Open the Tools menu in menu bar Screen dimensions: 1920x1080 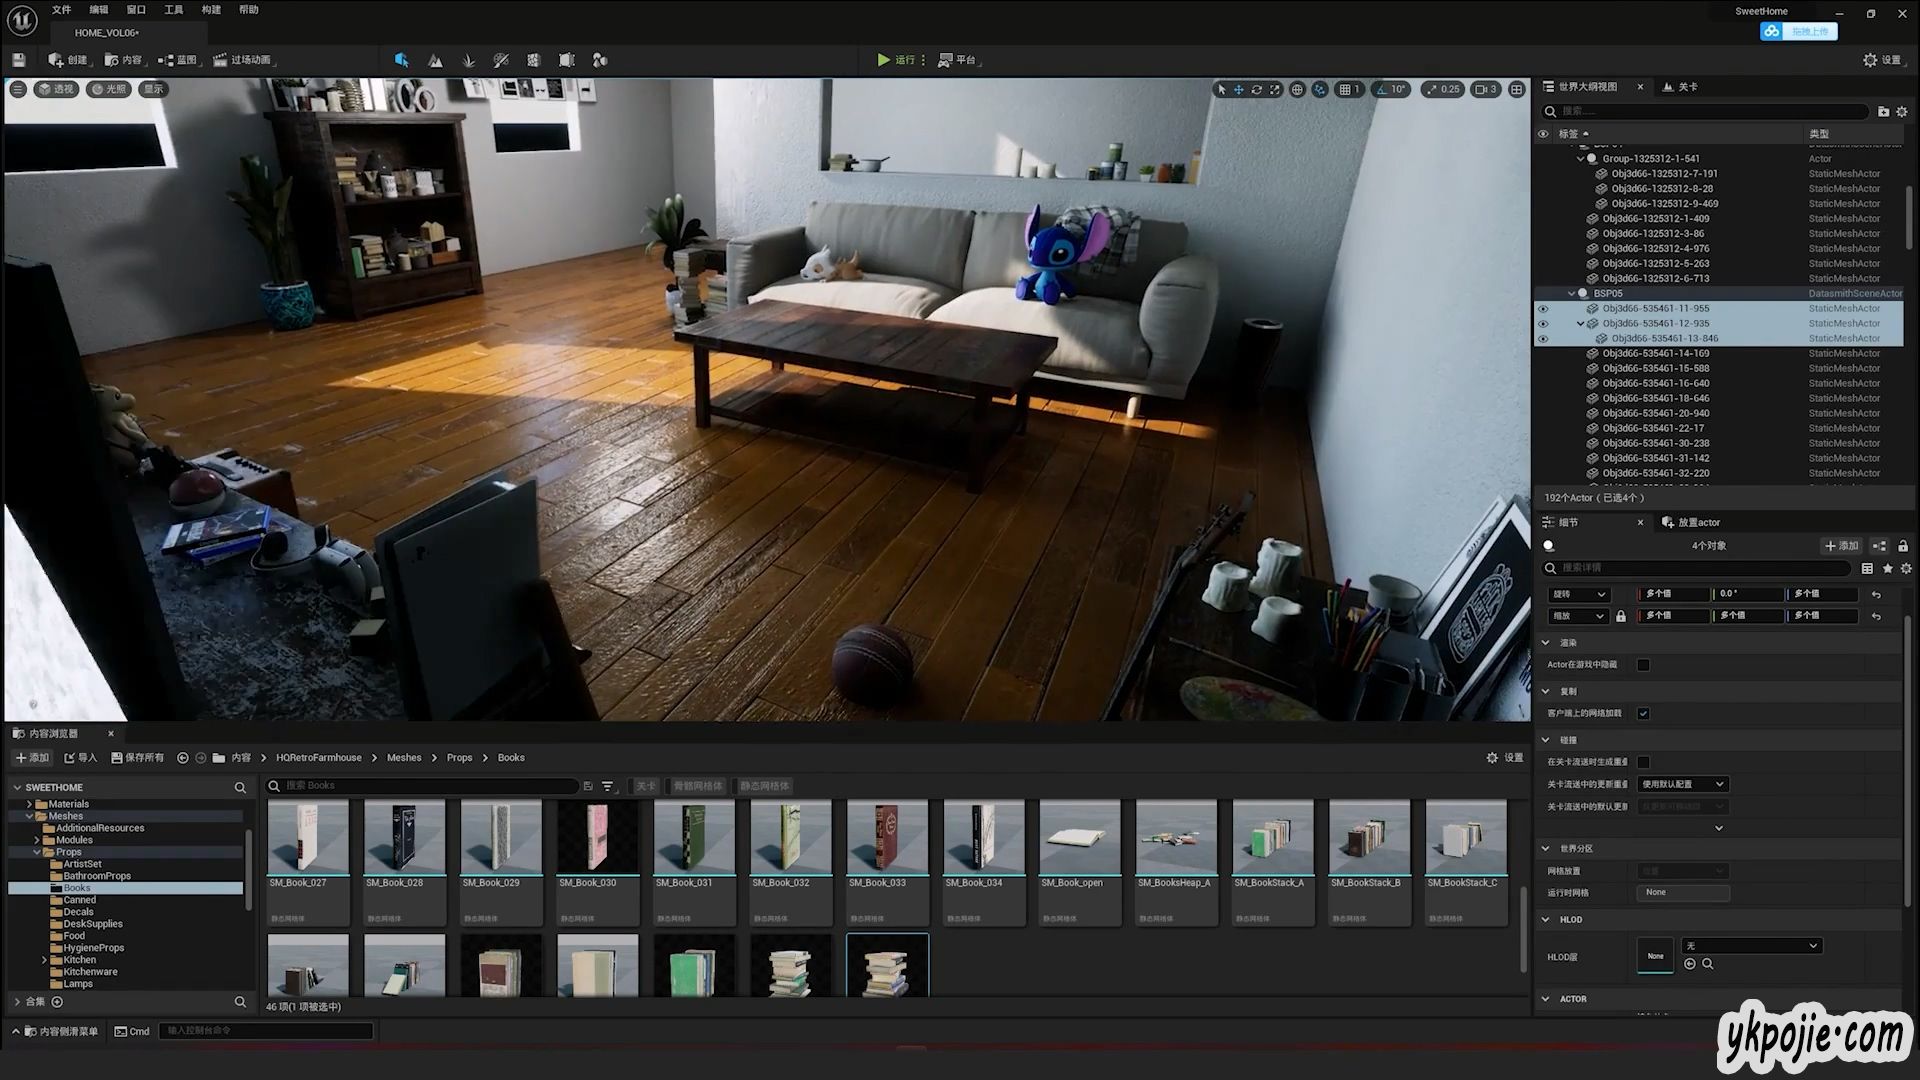click(173, 10)
